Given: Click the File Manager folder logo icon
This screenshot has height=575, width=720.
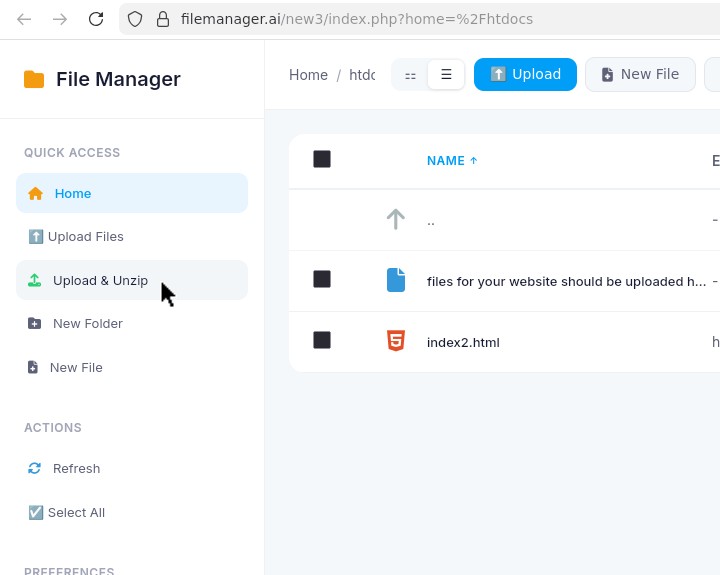Looking at the screenshot, I should point(34,80).
